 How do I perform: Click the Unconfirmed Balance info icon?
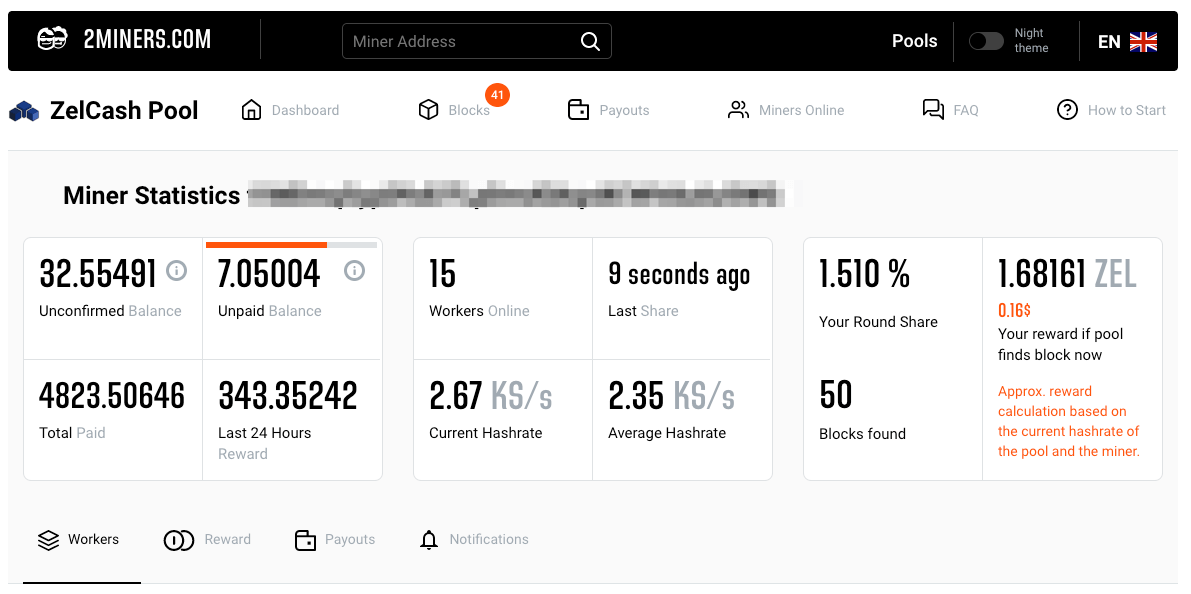click(176, 271)
